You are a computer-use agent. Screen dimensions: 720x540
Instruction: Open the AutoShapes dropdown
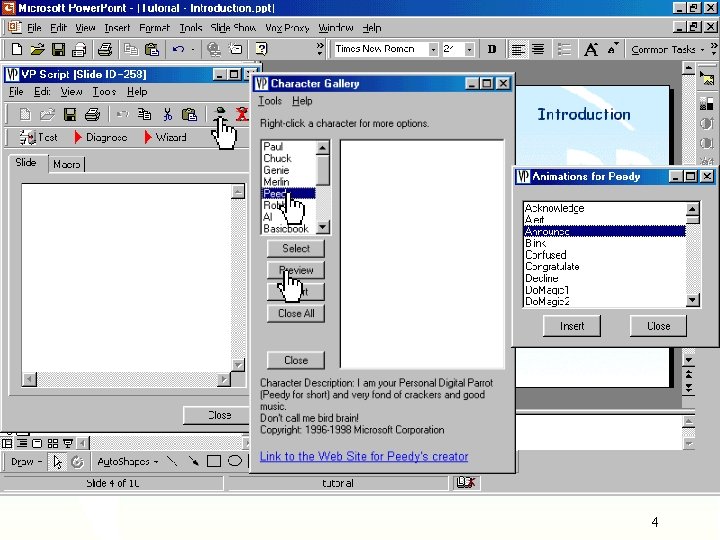127,461
